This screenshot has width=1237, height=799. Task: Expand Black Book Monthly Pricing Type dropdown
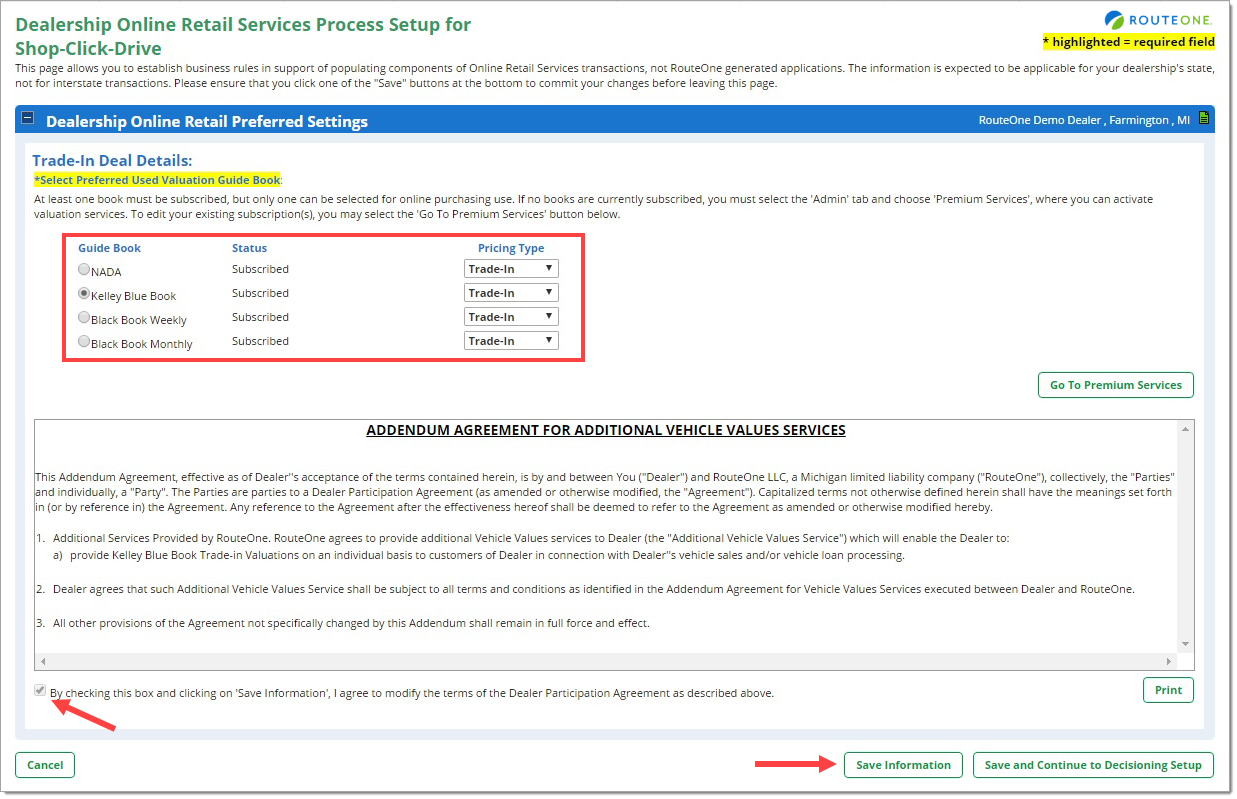tap(511, 341)
